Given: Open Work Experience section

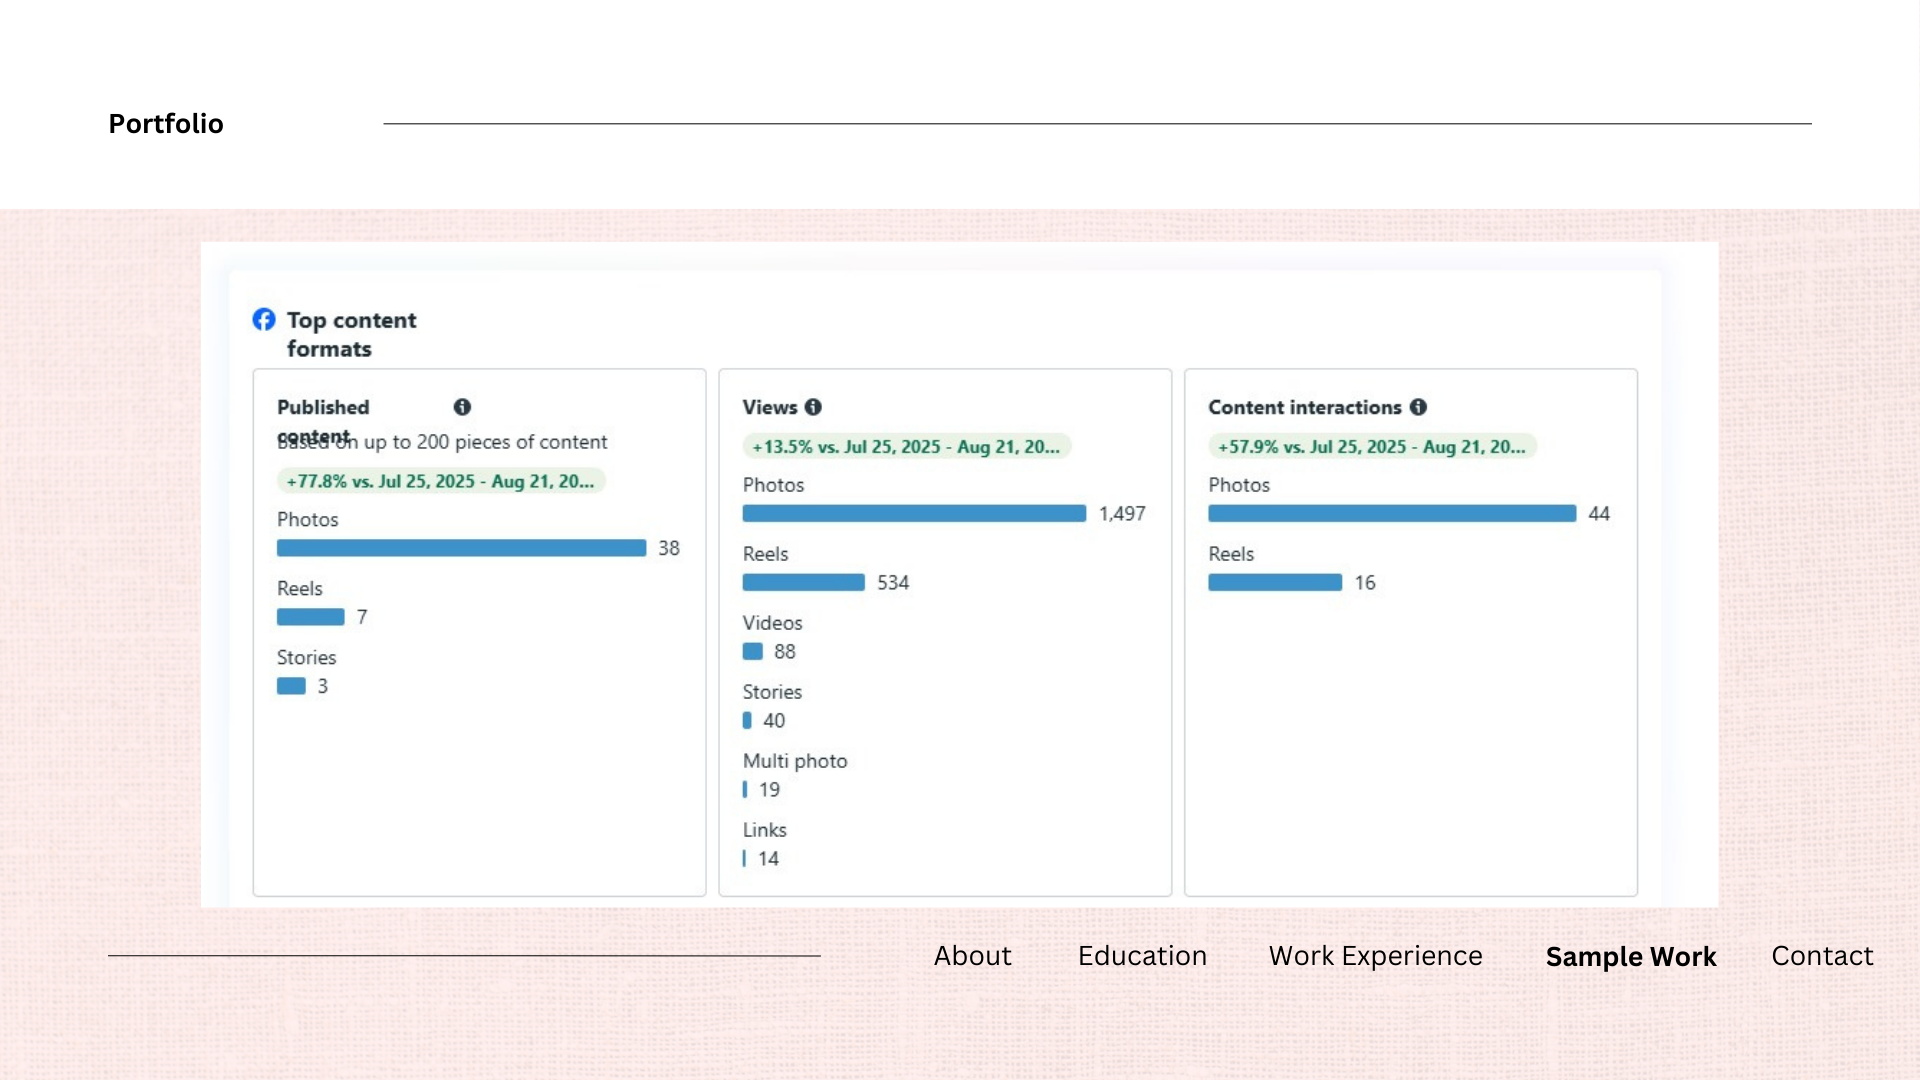Looking at the screenshot, I should 1375,956.
